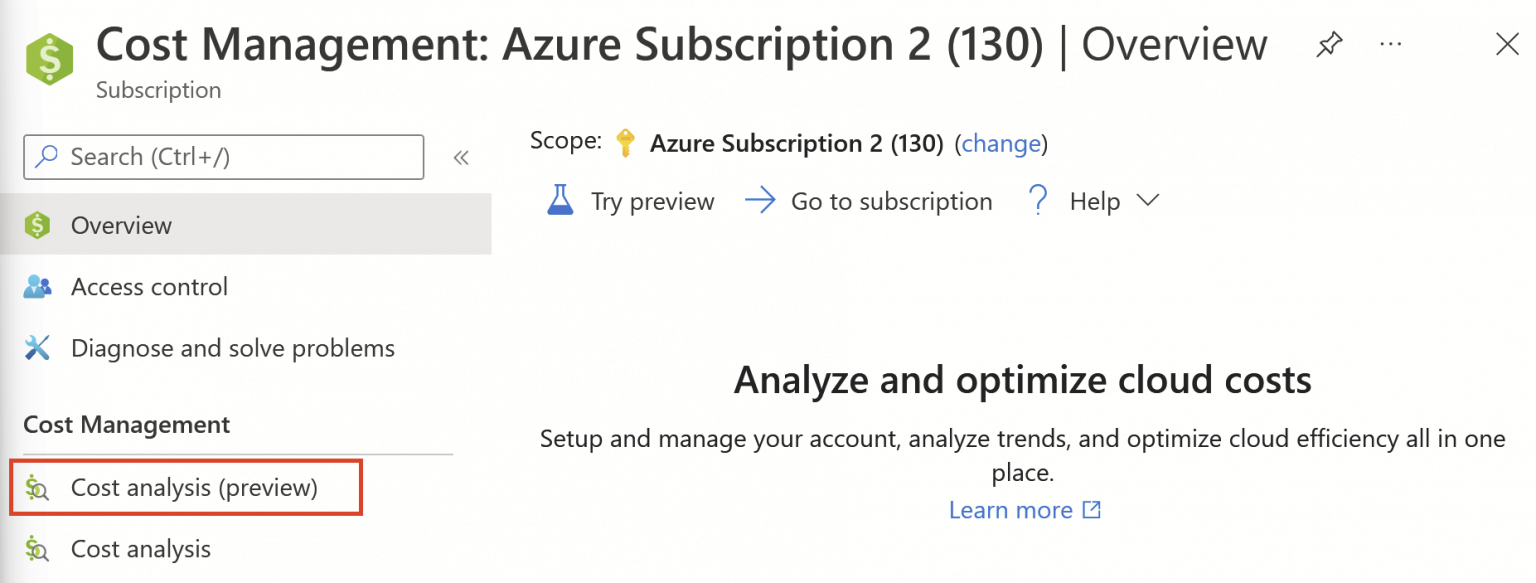Click the Cost Management green dollar logo
This screenshot has width=1536, height=583.
tap(49, 59)
